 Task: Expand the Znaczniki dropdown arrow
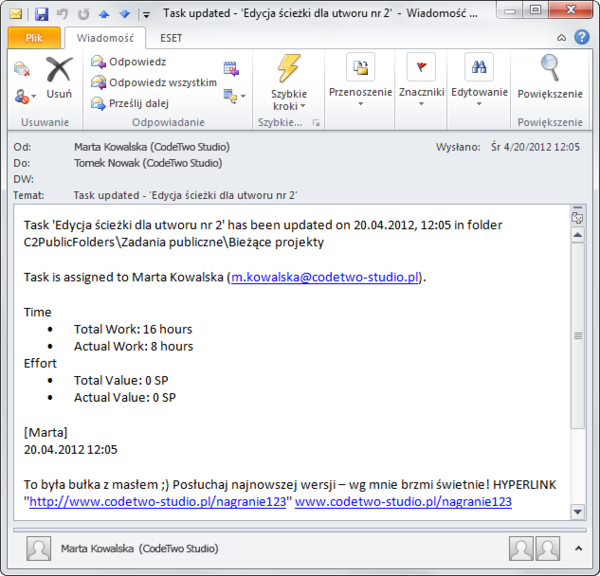pos(421,104)
